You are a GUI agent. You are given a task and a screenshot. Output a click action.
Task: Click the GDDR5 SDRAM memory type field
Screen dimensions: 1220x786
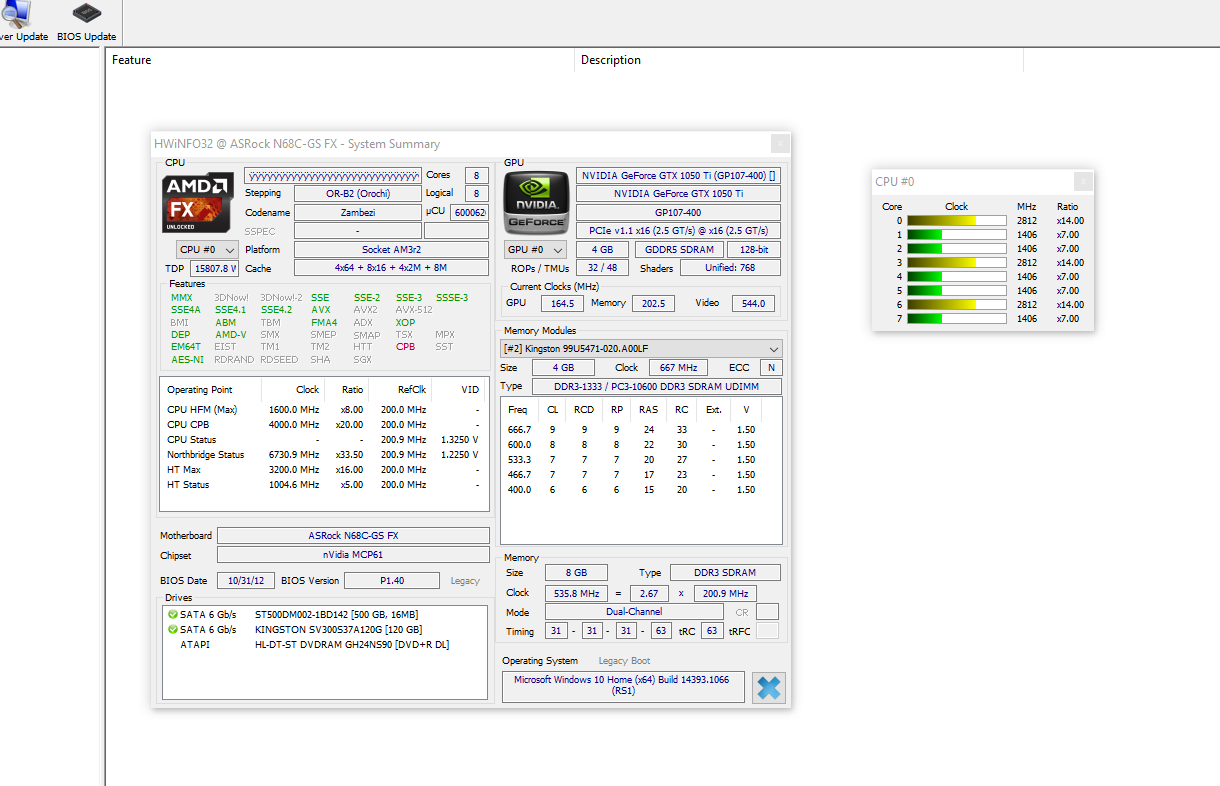(679, 250)
